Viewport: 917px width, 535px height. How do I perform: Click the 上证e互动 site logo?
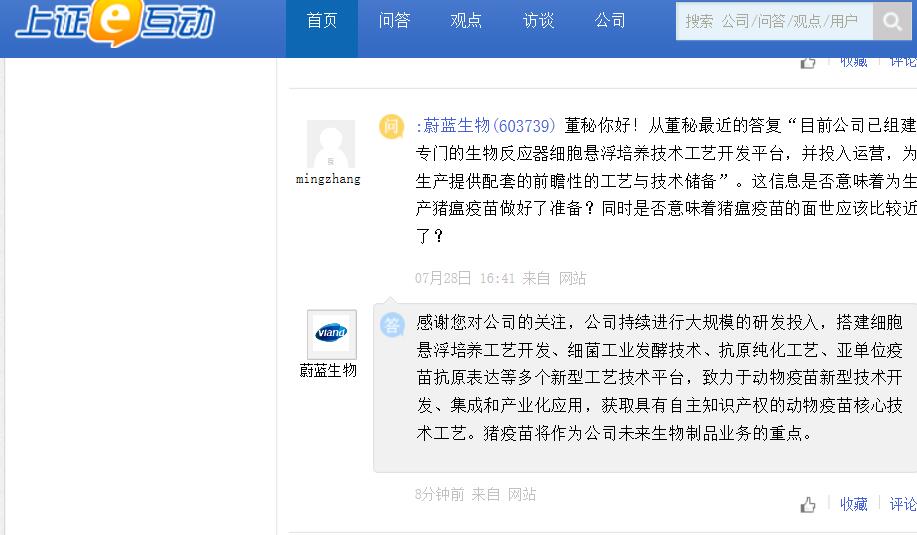pyautogui.click(x=115, y=22)
